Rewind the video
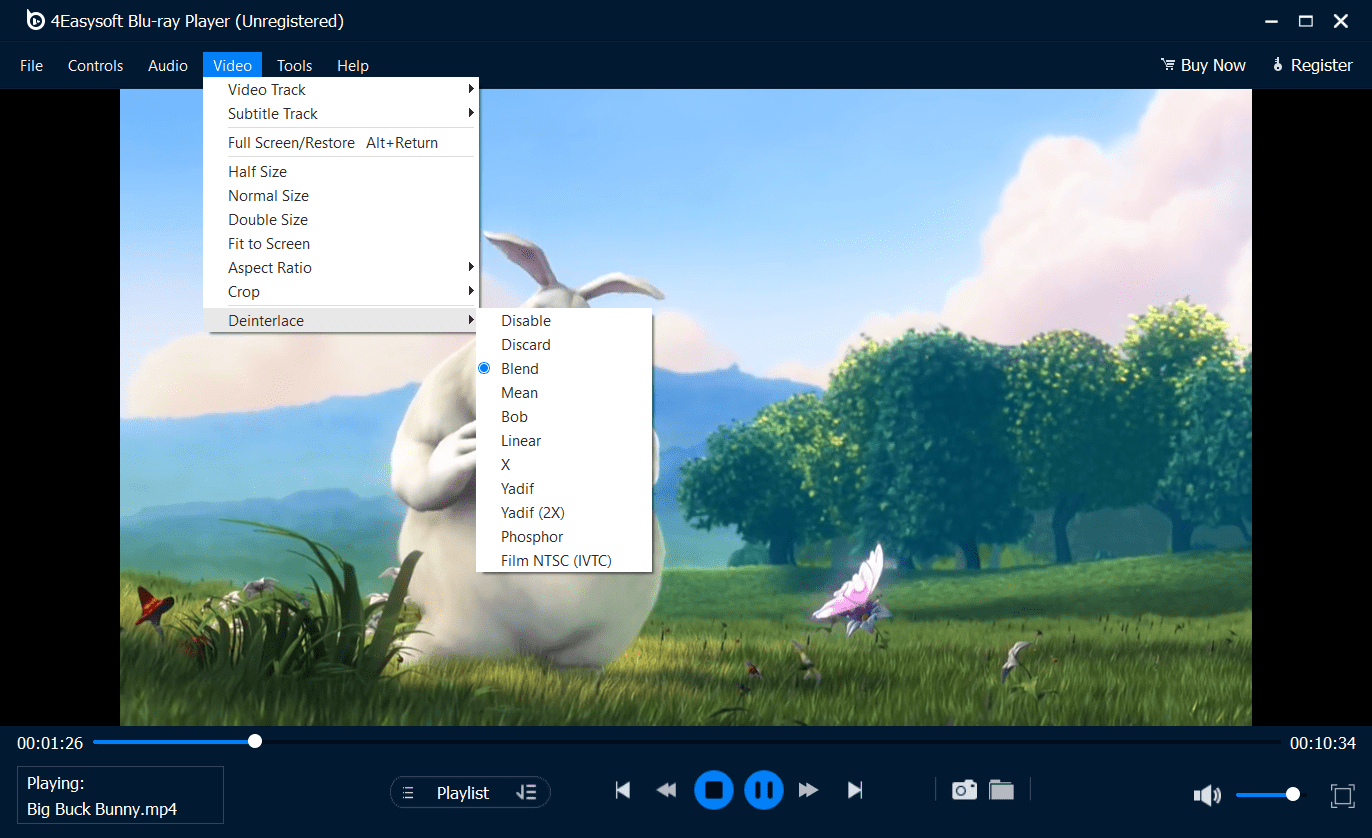The height and width of the screenshot is (838, 1372). [666, 791]
